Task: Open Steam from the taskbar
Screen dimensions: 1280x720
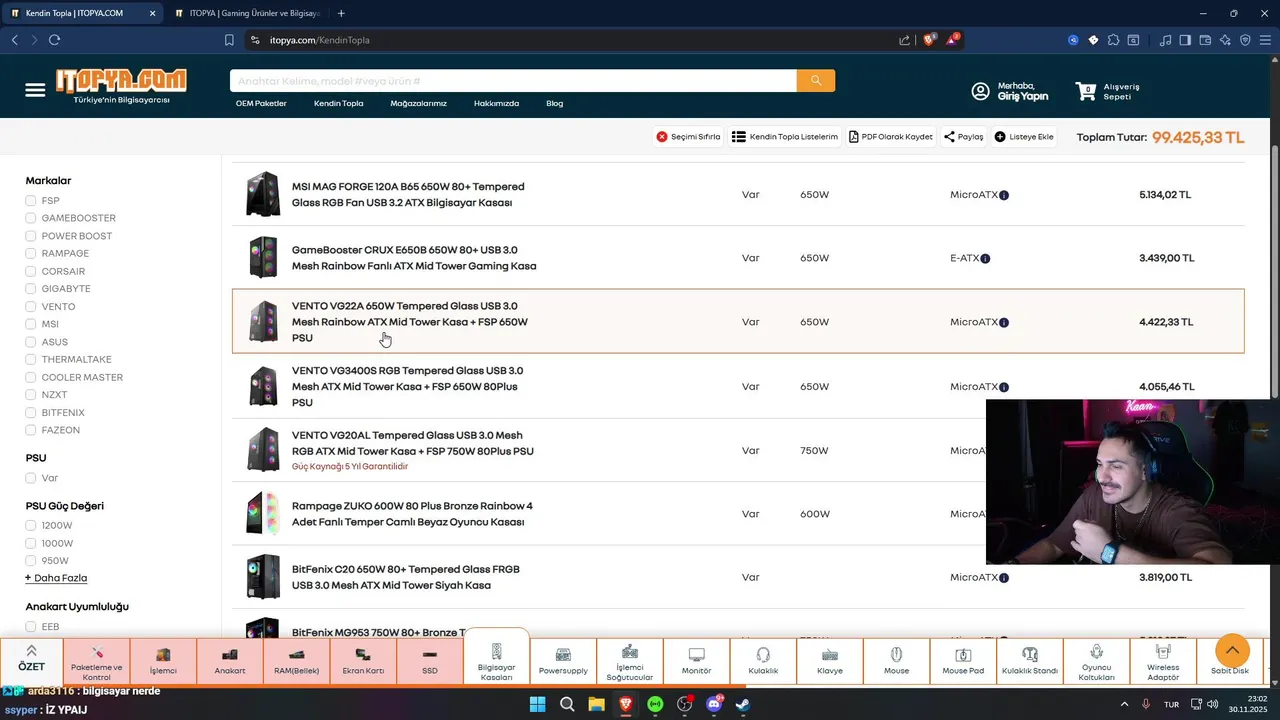Action: [743, 704]
